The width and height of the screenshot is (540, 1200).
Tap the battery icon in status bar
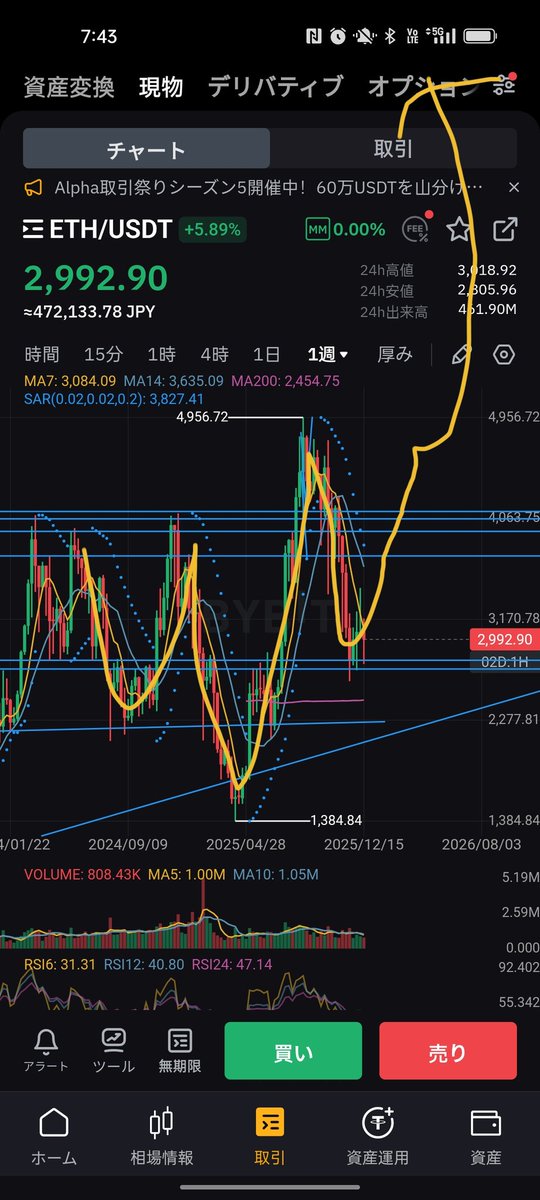click(480, 36)
